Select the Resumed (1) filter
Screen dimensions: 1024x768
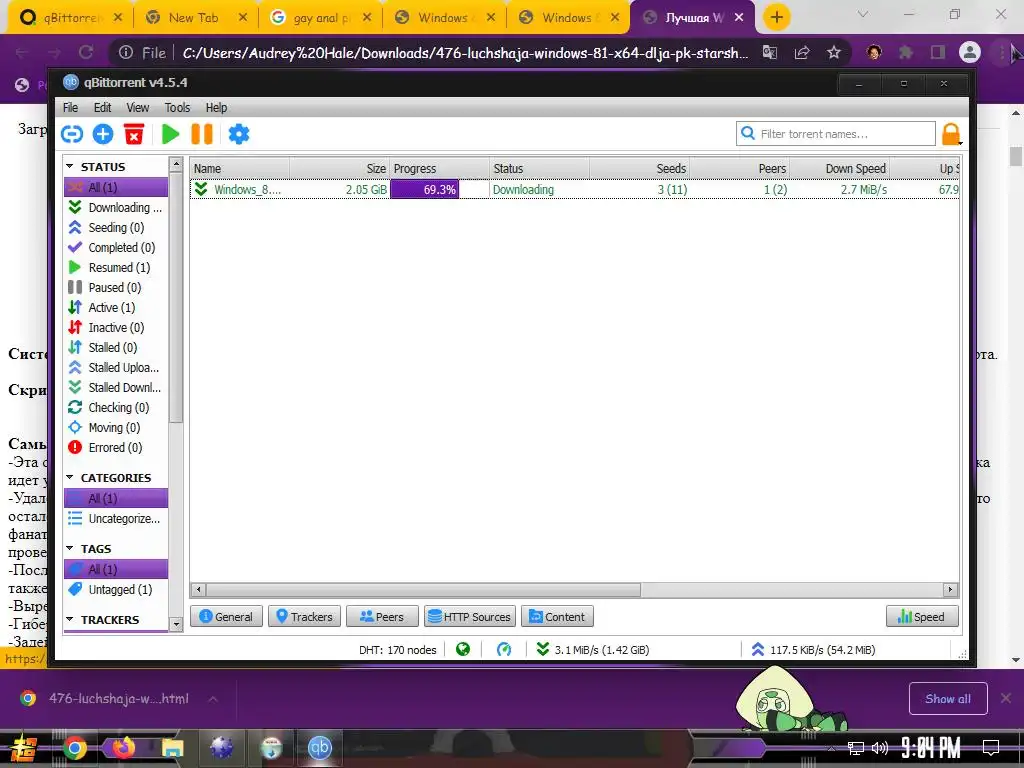point(116,268)
